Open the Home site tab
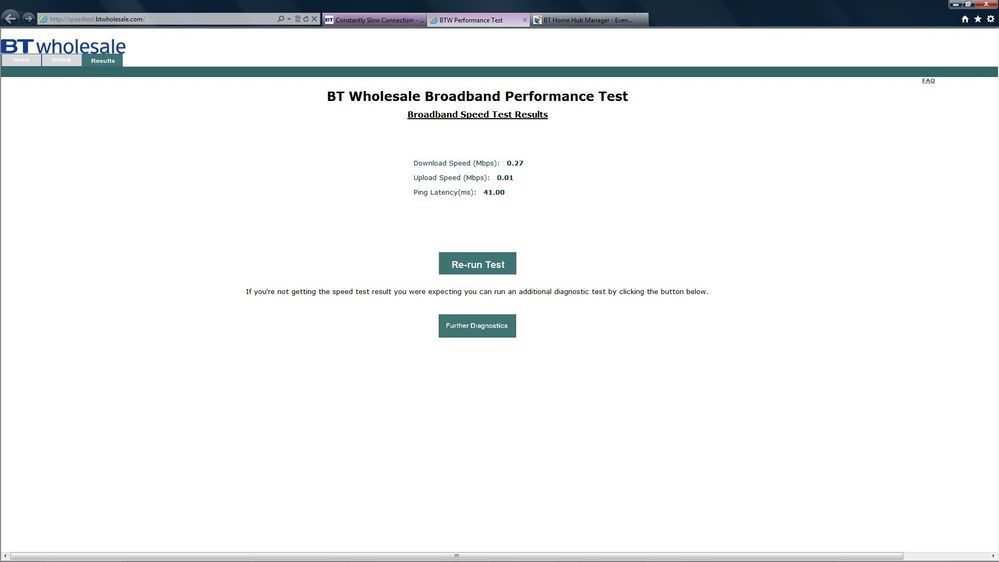Image resolution: width=999 pixels, height=562 pixels. click(x=21, y=60)
